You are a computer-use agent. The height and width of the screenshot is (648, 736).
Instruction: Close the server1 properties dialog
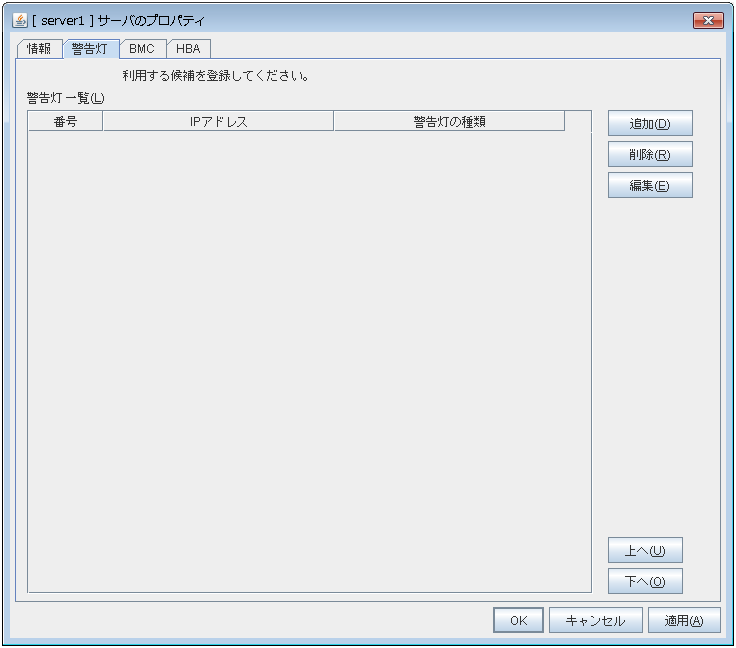point(708,20)
